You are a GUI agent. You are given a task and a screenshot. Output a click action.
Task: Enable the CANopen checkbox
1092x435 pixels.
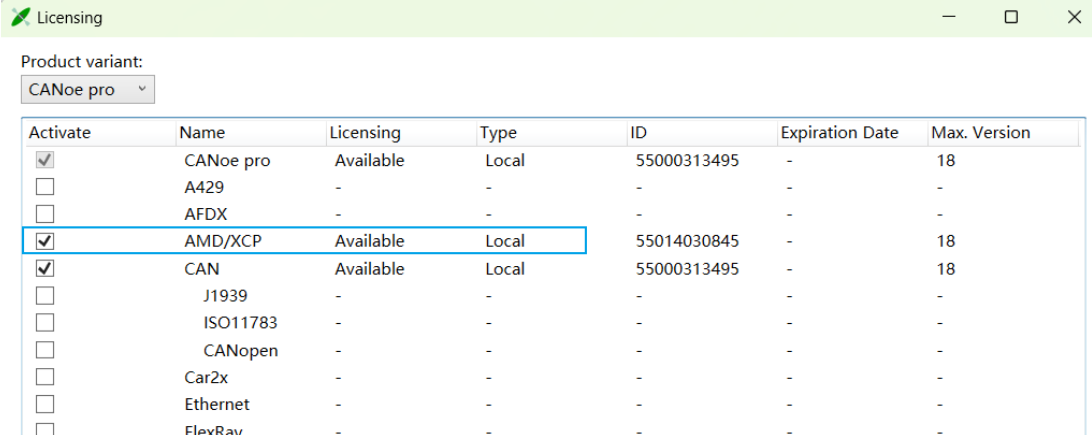click(x=45, y=350)
